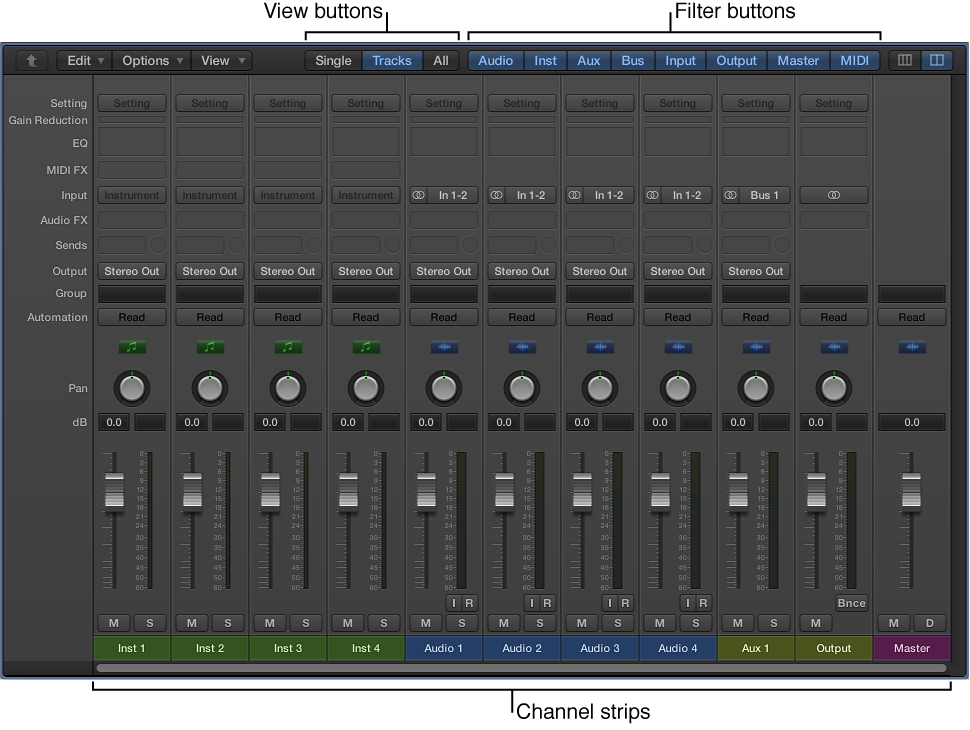The width and height of the screenshot is (970, 730).
Task: Click the stereo format icon beside In 1-2 on Audio 1
Action: point(417,195)
